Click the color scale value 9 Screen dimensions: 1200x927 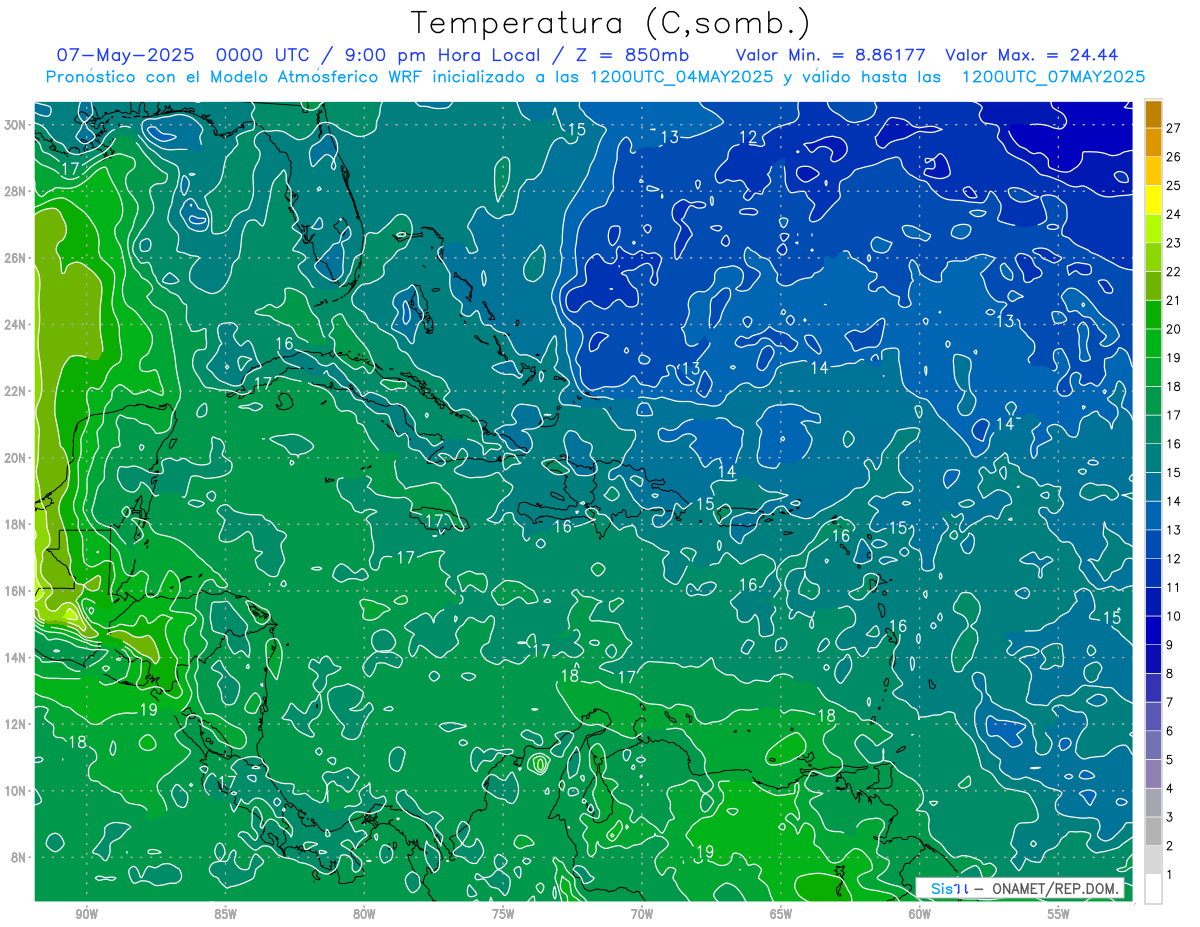click(1170, 645)
